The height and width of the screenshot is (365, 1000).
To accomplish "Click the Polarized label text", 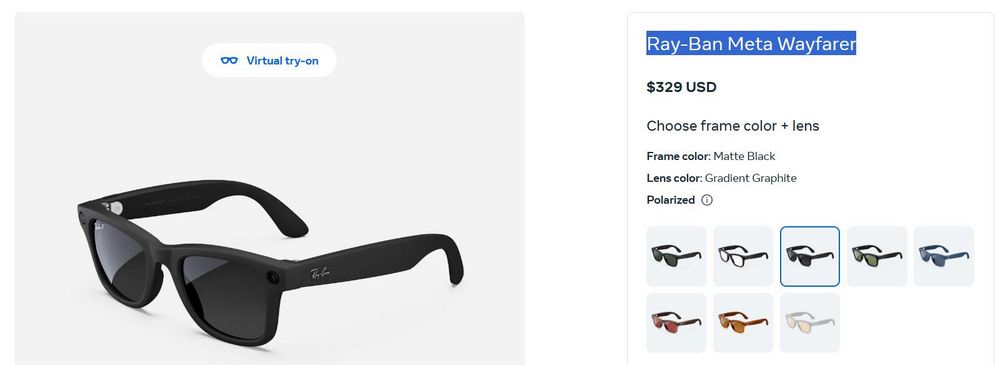I will coord(670,200).
